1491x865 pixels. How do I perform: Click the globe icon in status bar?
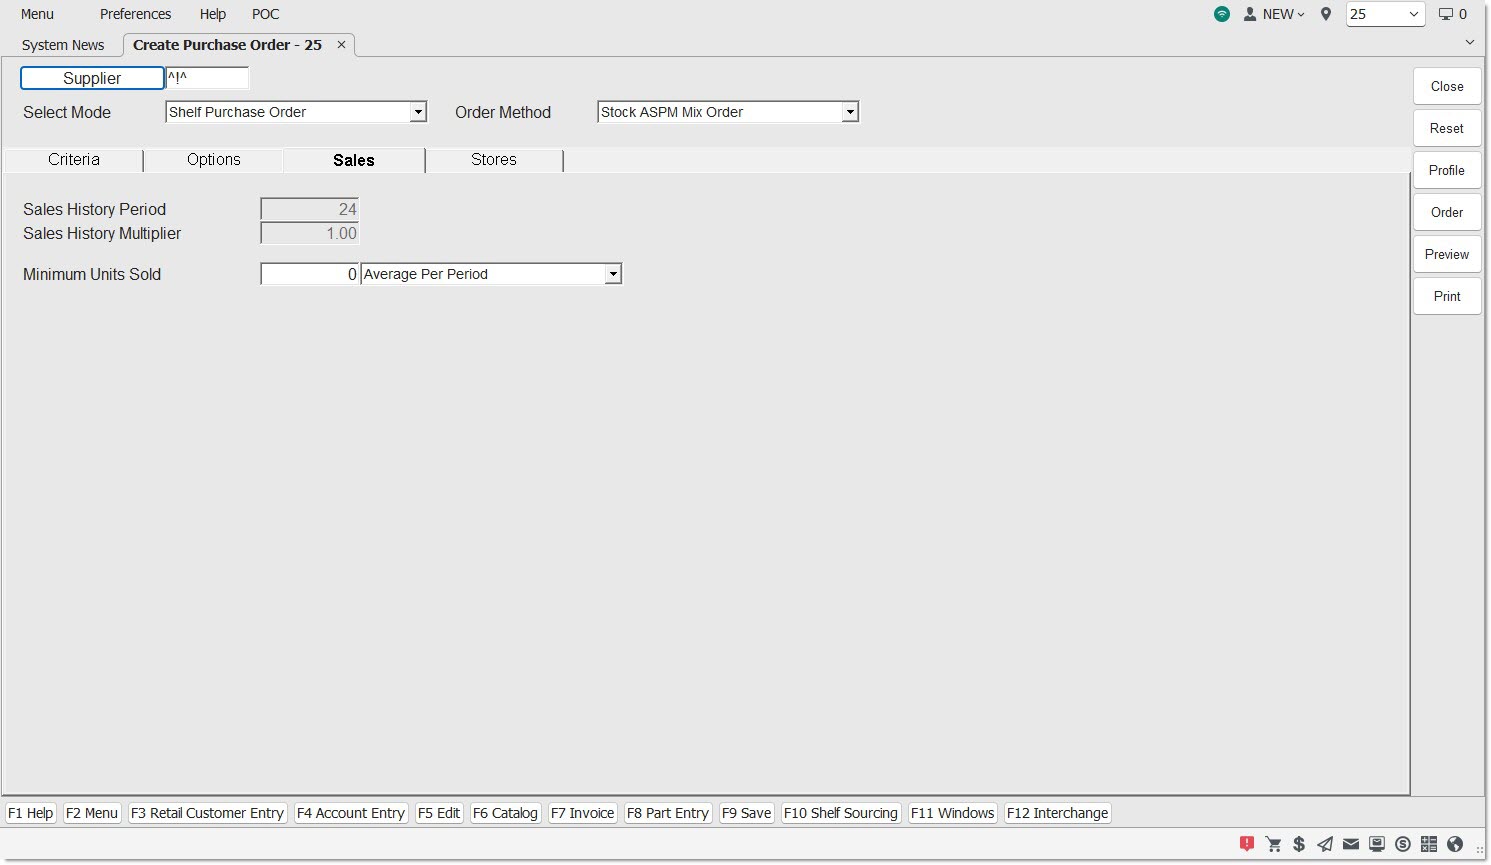pyautogui.click(x=1455, y=844)
